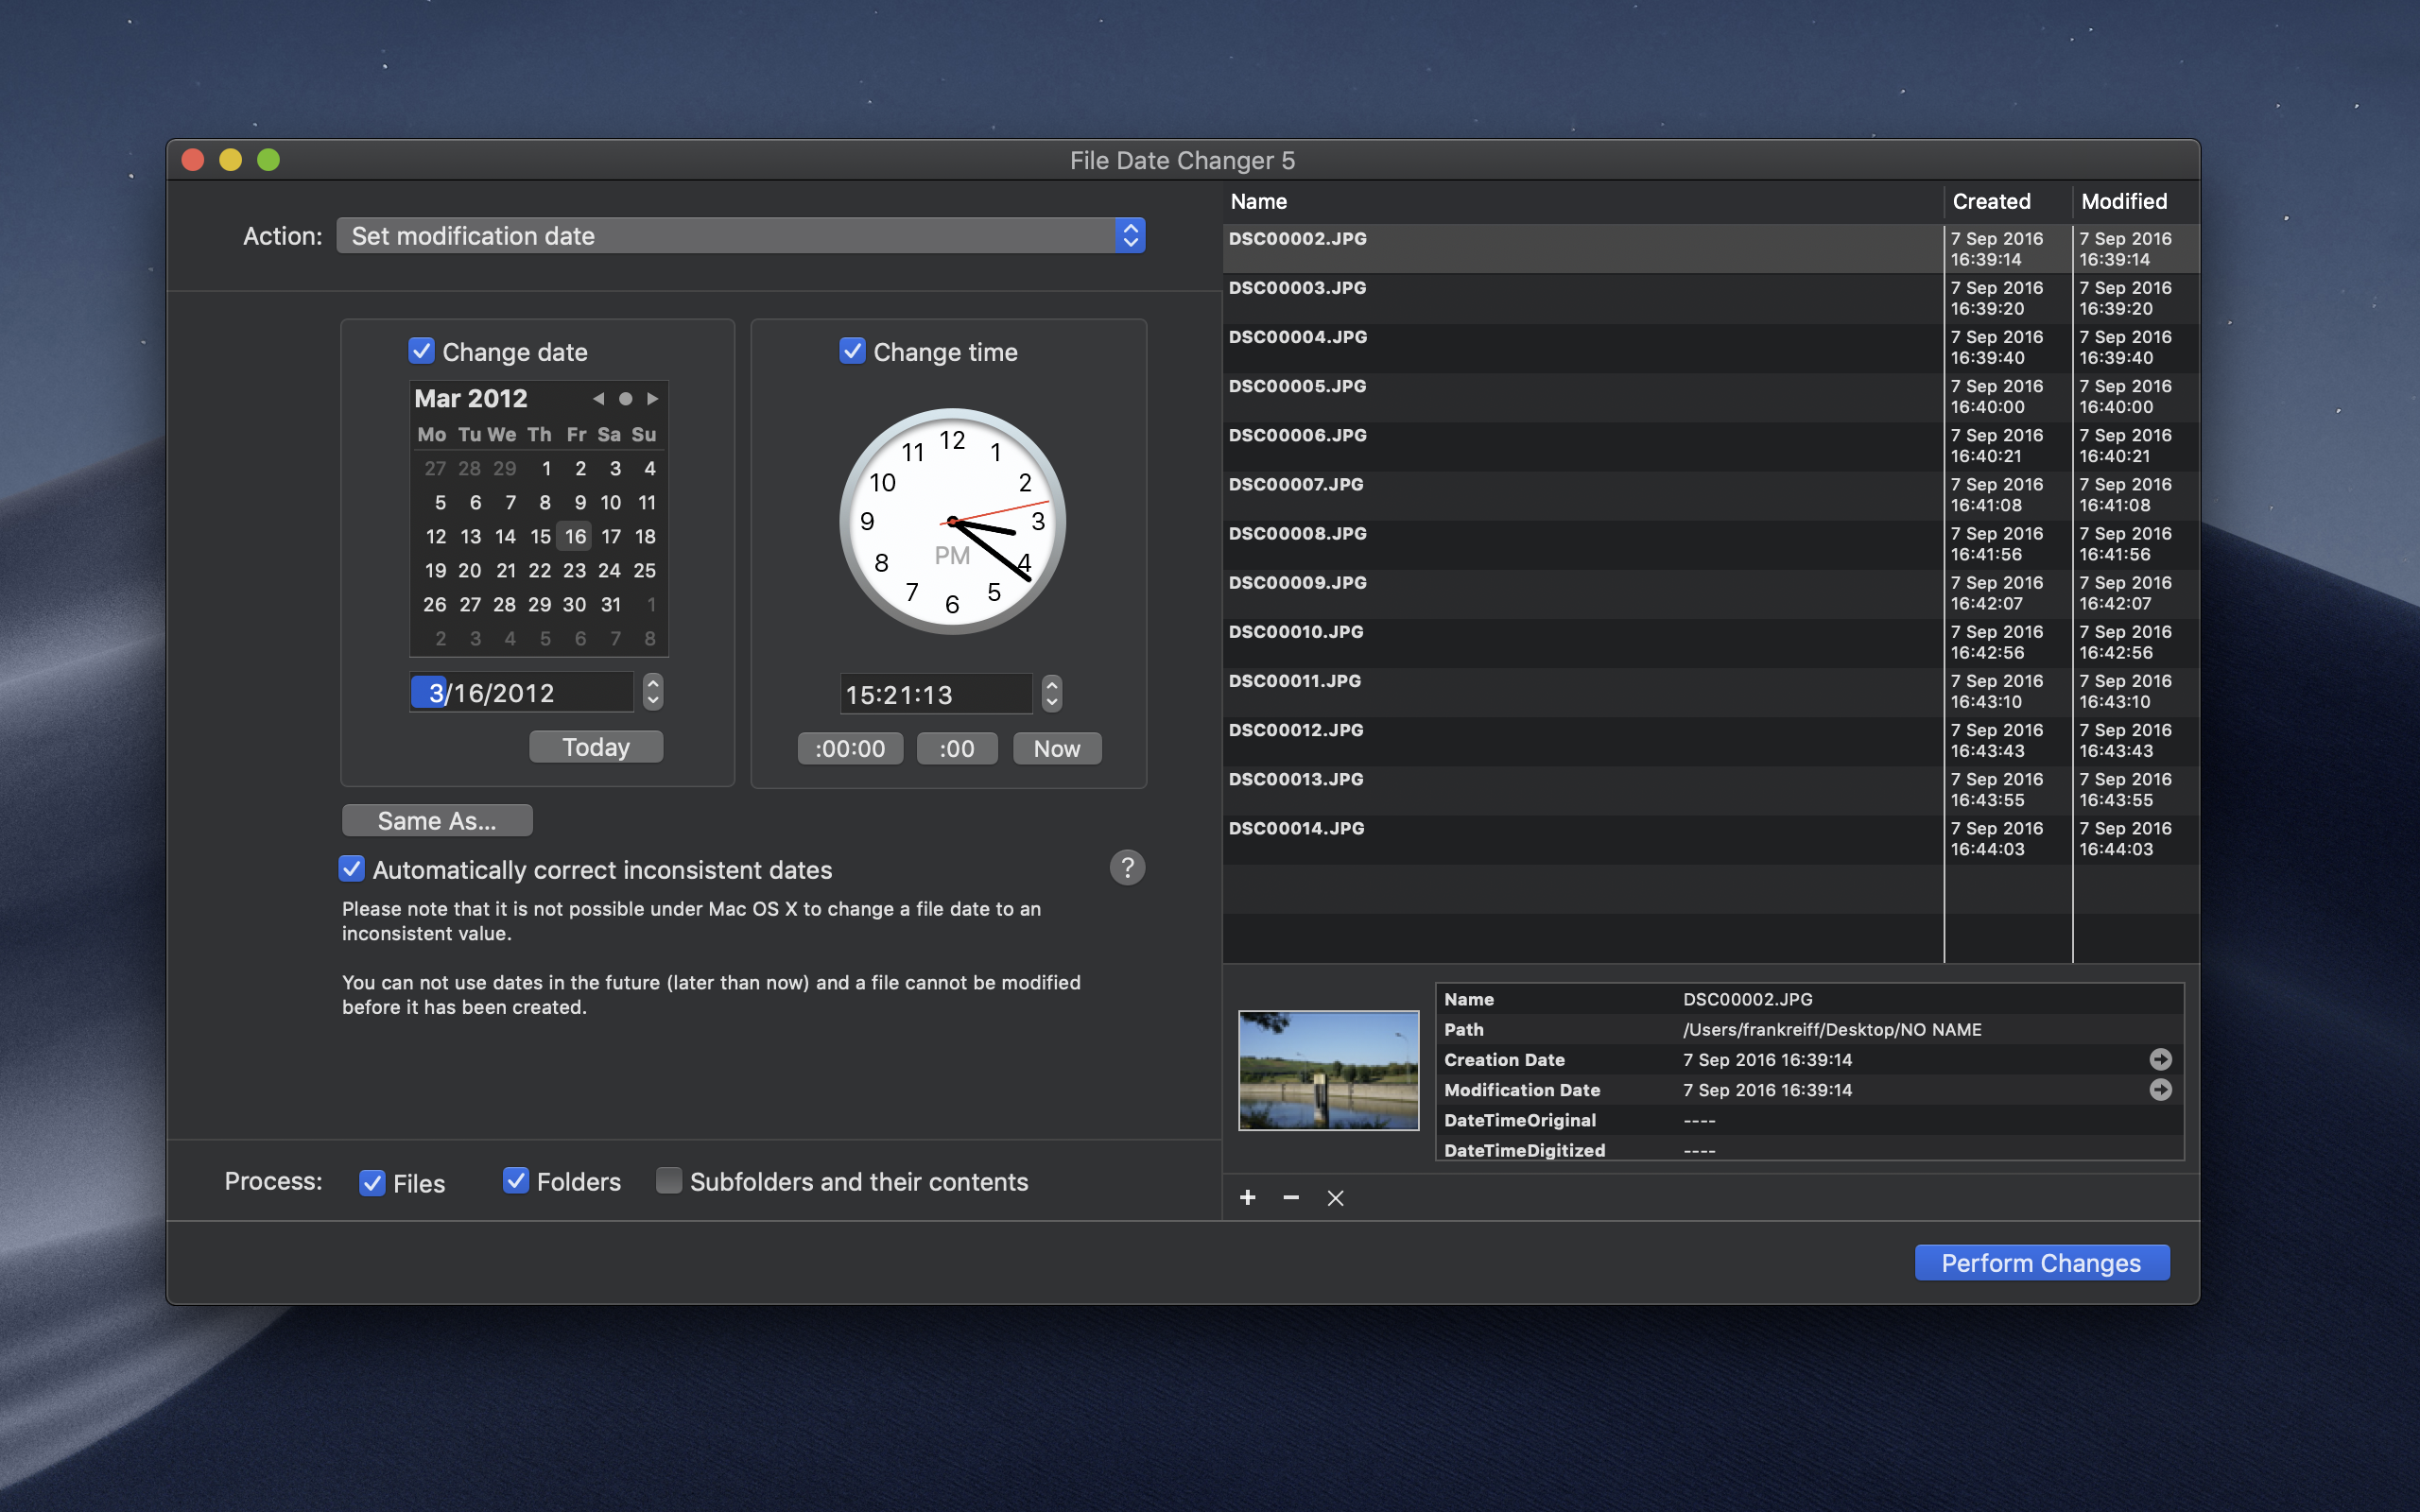Click the arrow icon beside Modification Date
This screenshot has width=2420, height=1512.
point(2160,1089)
